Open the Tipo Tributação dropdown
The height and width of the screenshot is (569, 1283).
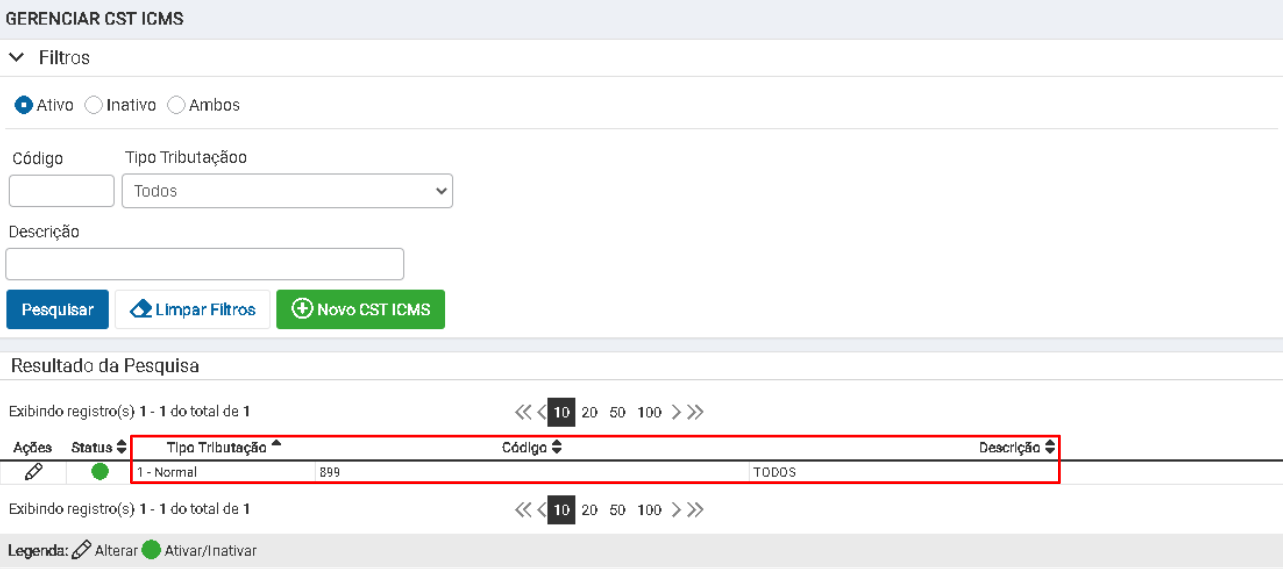pos(287,191)
